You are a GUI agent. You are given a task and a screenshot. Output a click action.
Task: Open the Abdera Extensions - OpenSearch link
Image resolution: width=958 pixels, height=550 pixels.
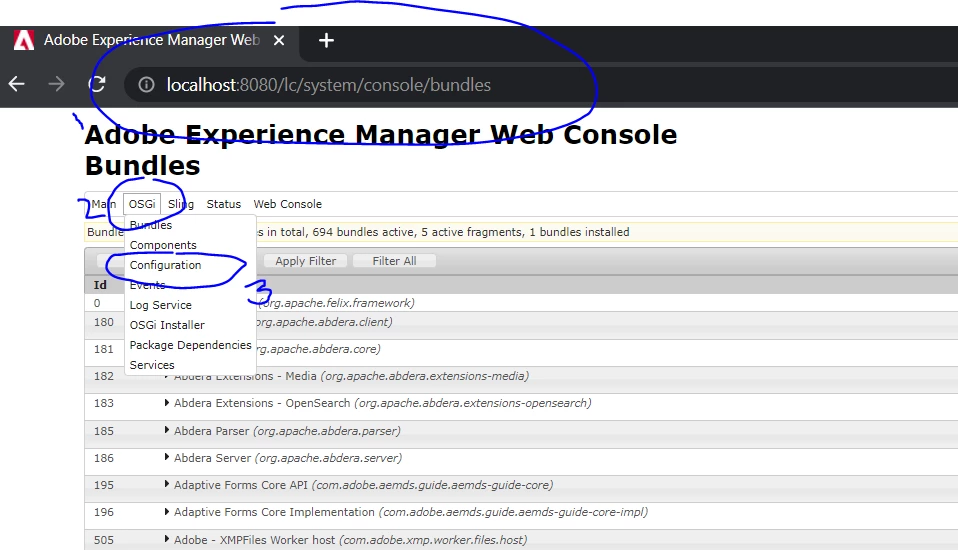coord(262,403)
